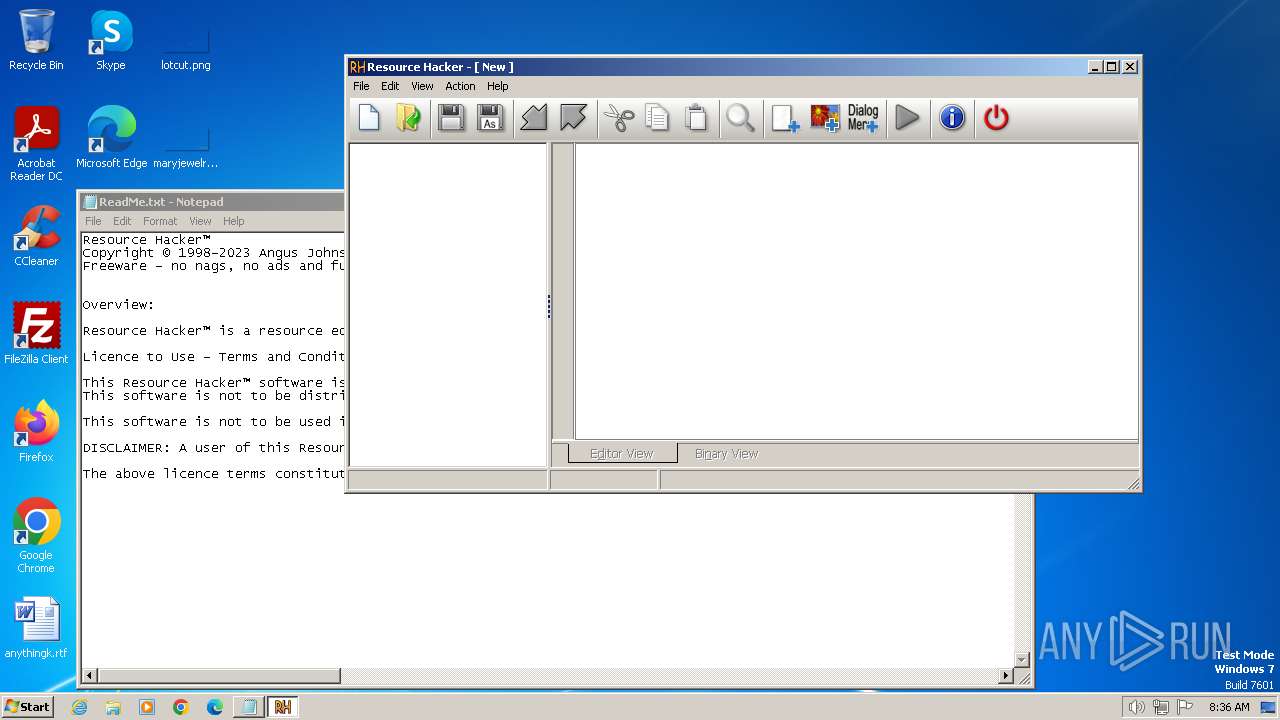This screenshot has height=720, width=1280.
Task: Open Find with magnifier icon
Action: click(x=740, y=118)
